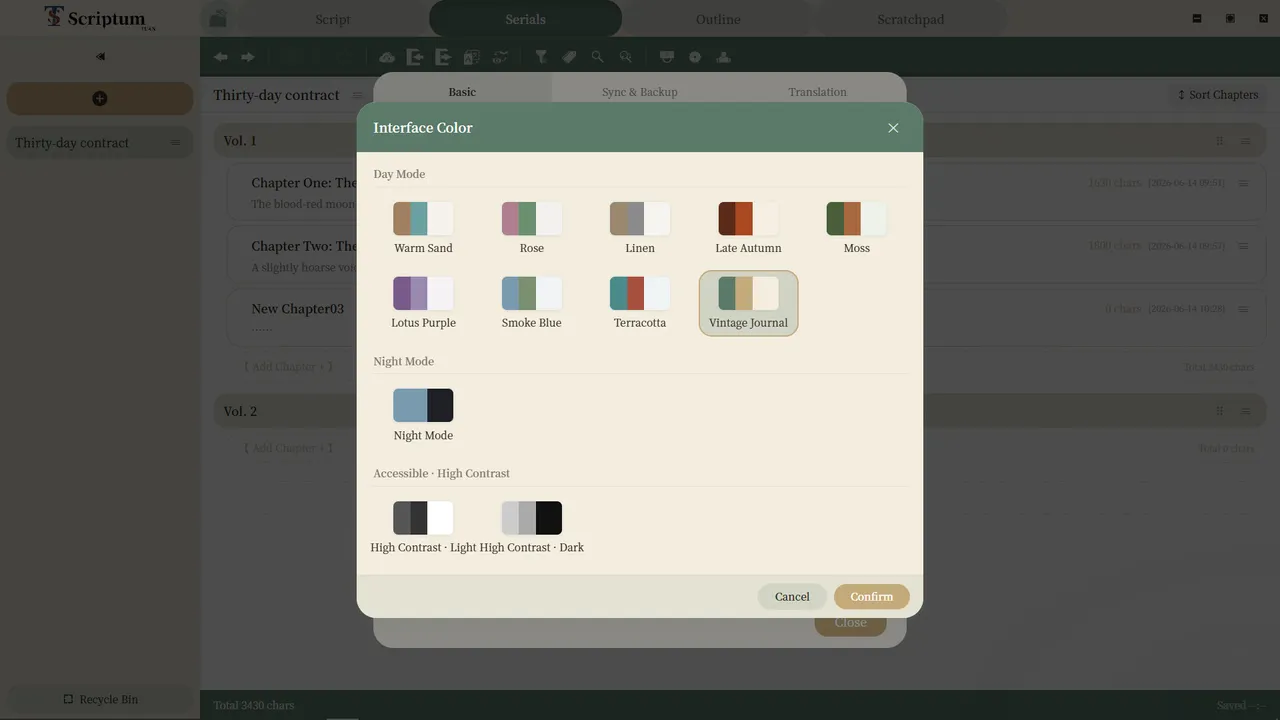Click the export toolbar icon
Screen dimensions: 1280x720
(x=442, y=57)
